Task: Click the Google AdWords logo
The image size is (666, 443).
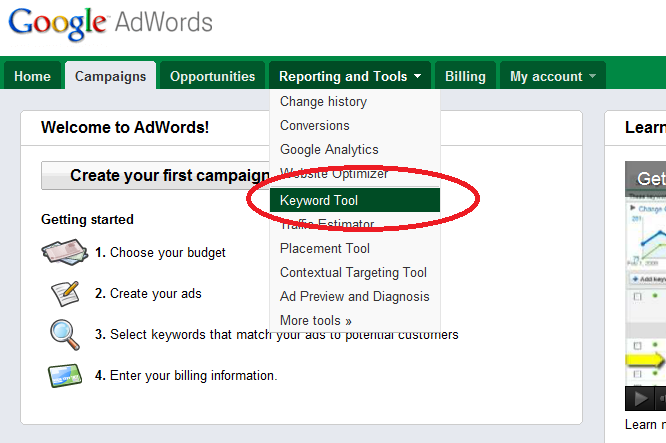Action: 110,24
